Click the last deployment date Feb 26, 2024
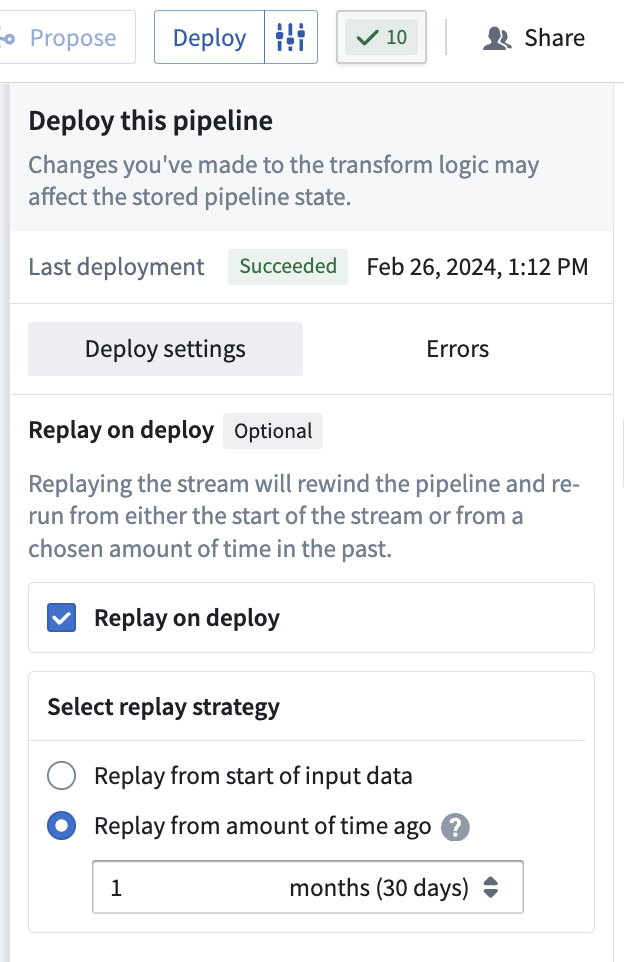This screenshot has width=624, height=962. [477, 267]
